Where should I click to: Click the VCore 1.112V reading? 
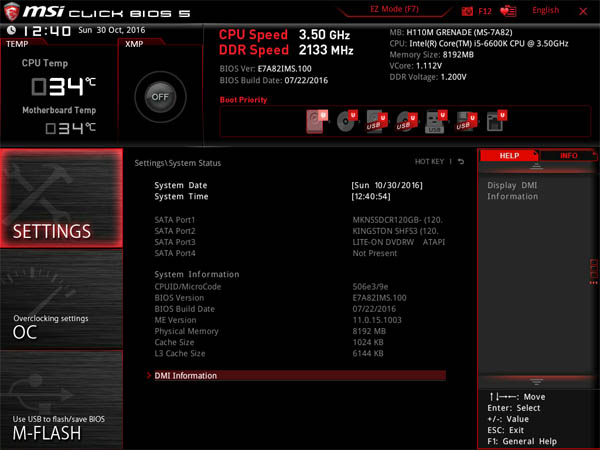(416, 66)
